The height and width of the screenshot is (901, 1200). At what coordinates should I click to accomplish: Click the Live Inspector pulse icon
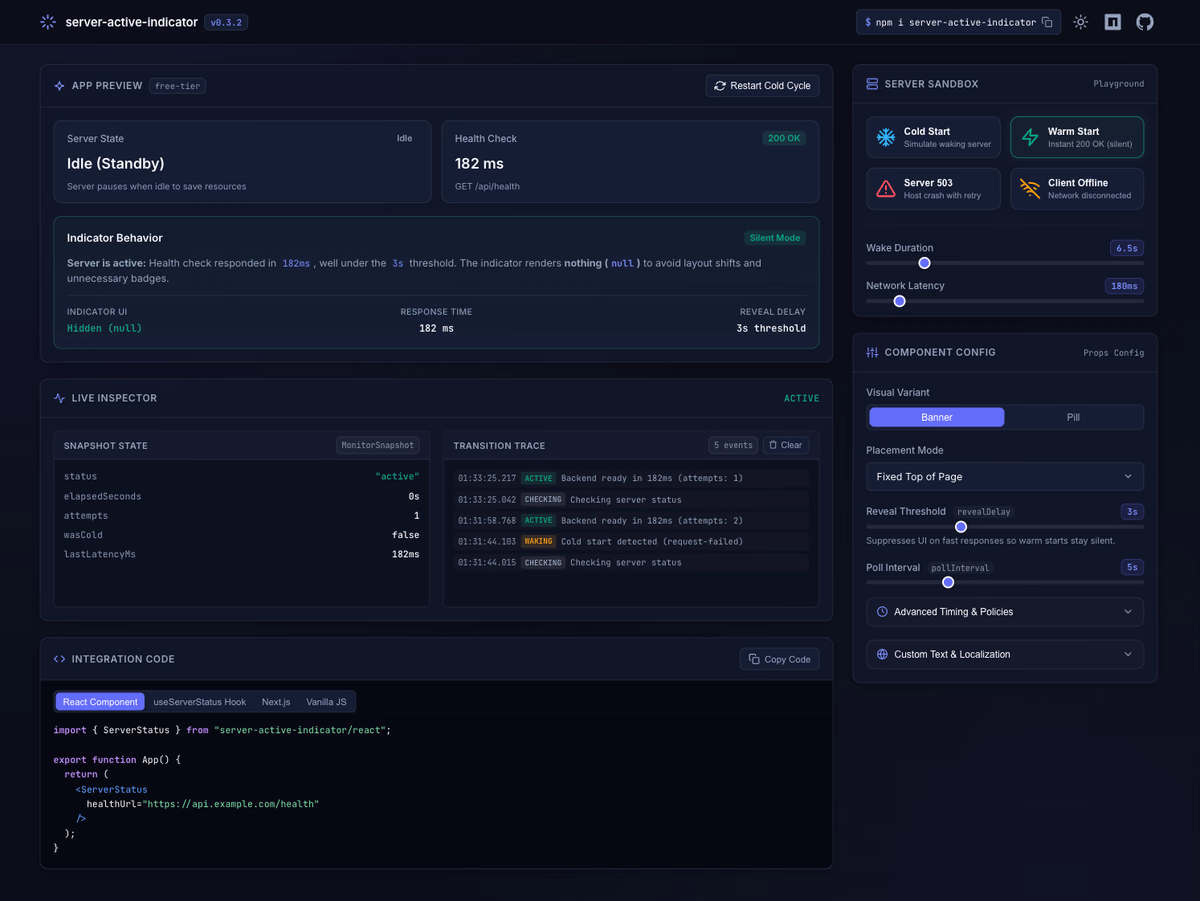60,398
